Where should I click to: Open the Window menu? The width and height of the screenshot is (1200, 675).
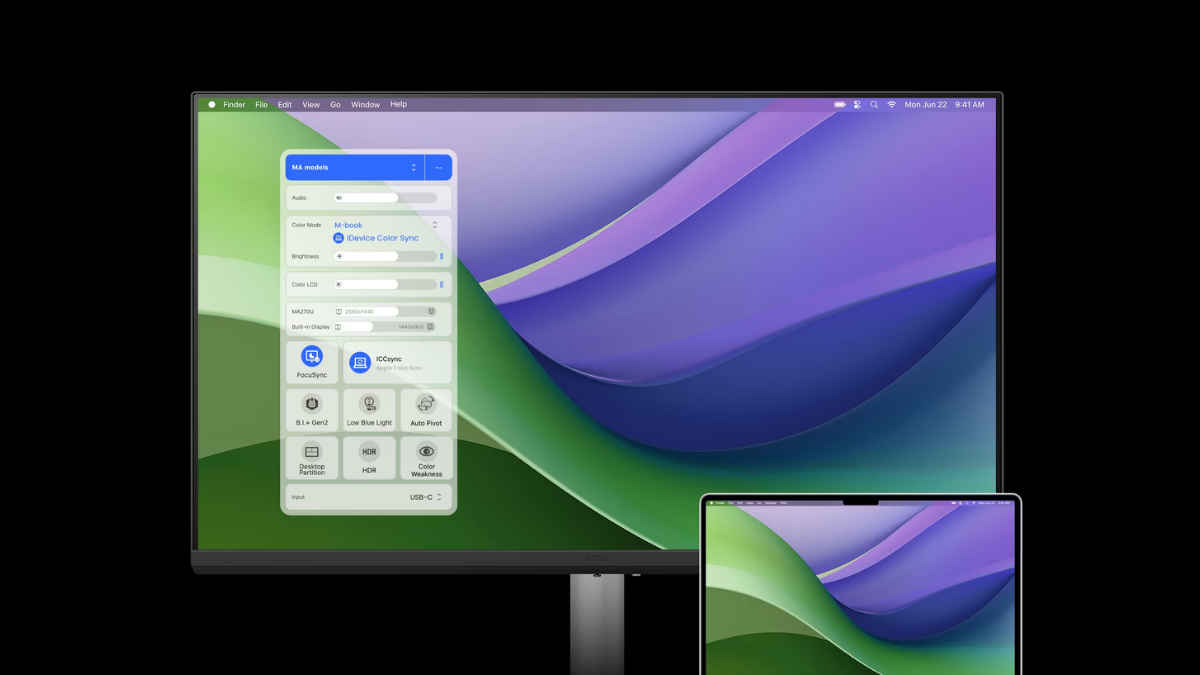[365, 104]
